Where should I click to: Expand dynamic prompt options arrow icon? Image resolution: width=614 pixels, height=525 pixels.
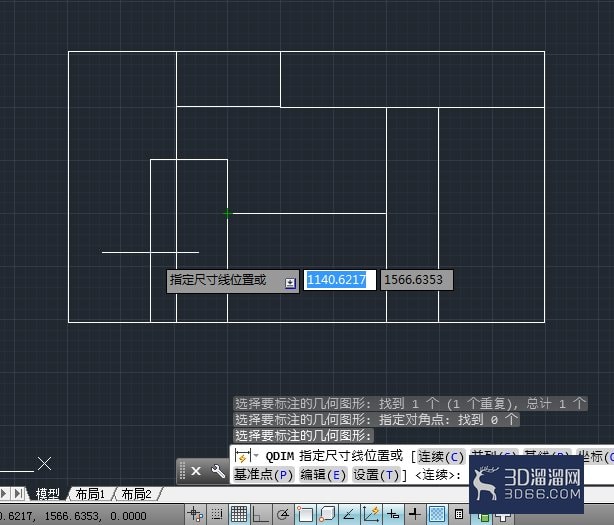click(290, 283)
